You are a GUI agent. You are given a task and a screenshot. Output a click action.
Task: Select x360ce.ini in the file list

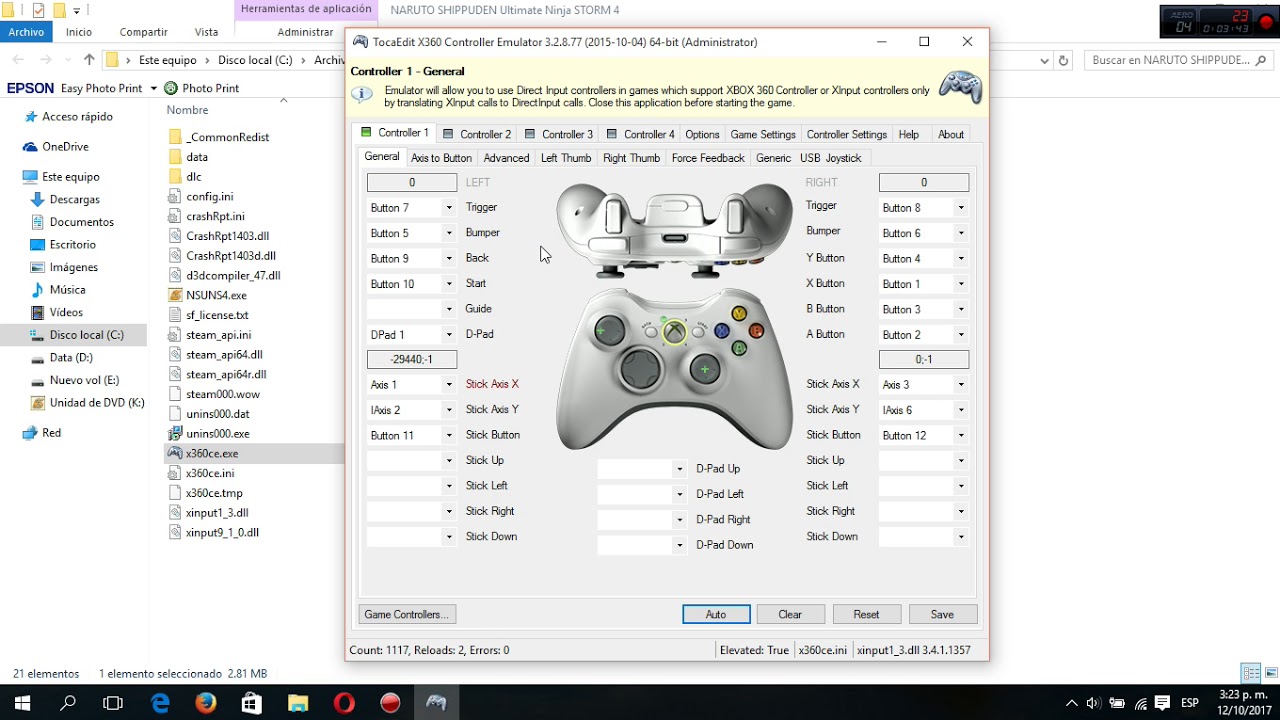click(210, 473)
